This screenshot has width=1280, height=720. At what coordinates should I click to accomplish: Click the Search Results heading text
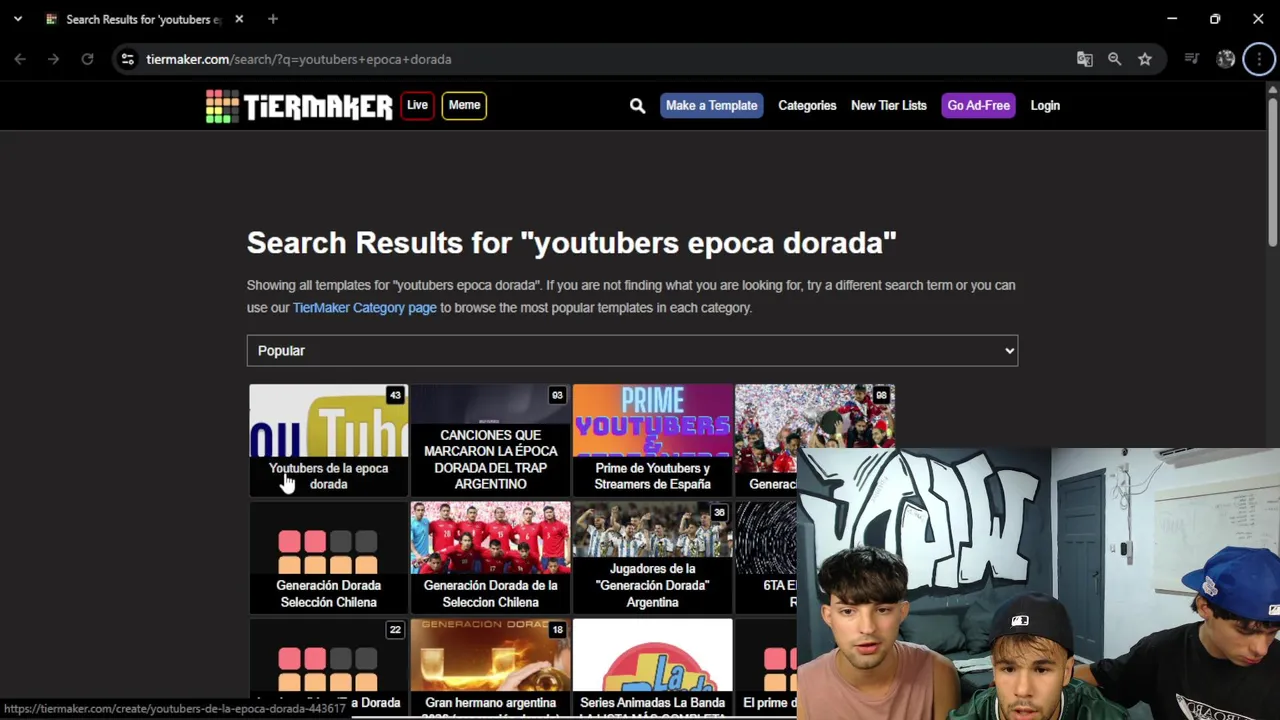(571, 243)
